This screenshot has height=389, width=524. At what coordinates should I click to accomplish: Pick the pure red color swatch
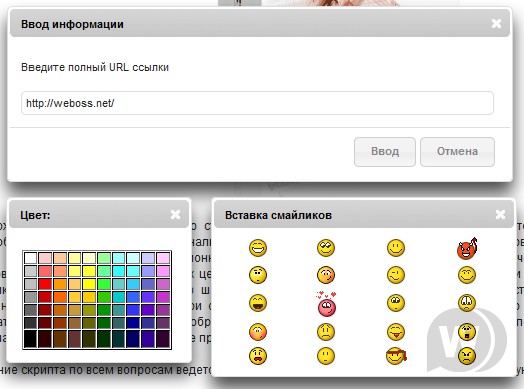[x=45, y=284]
